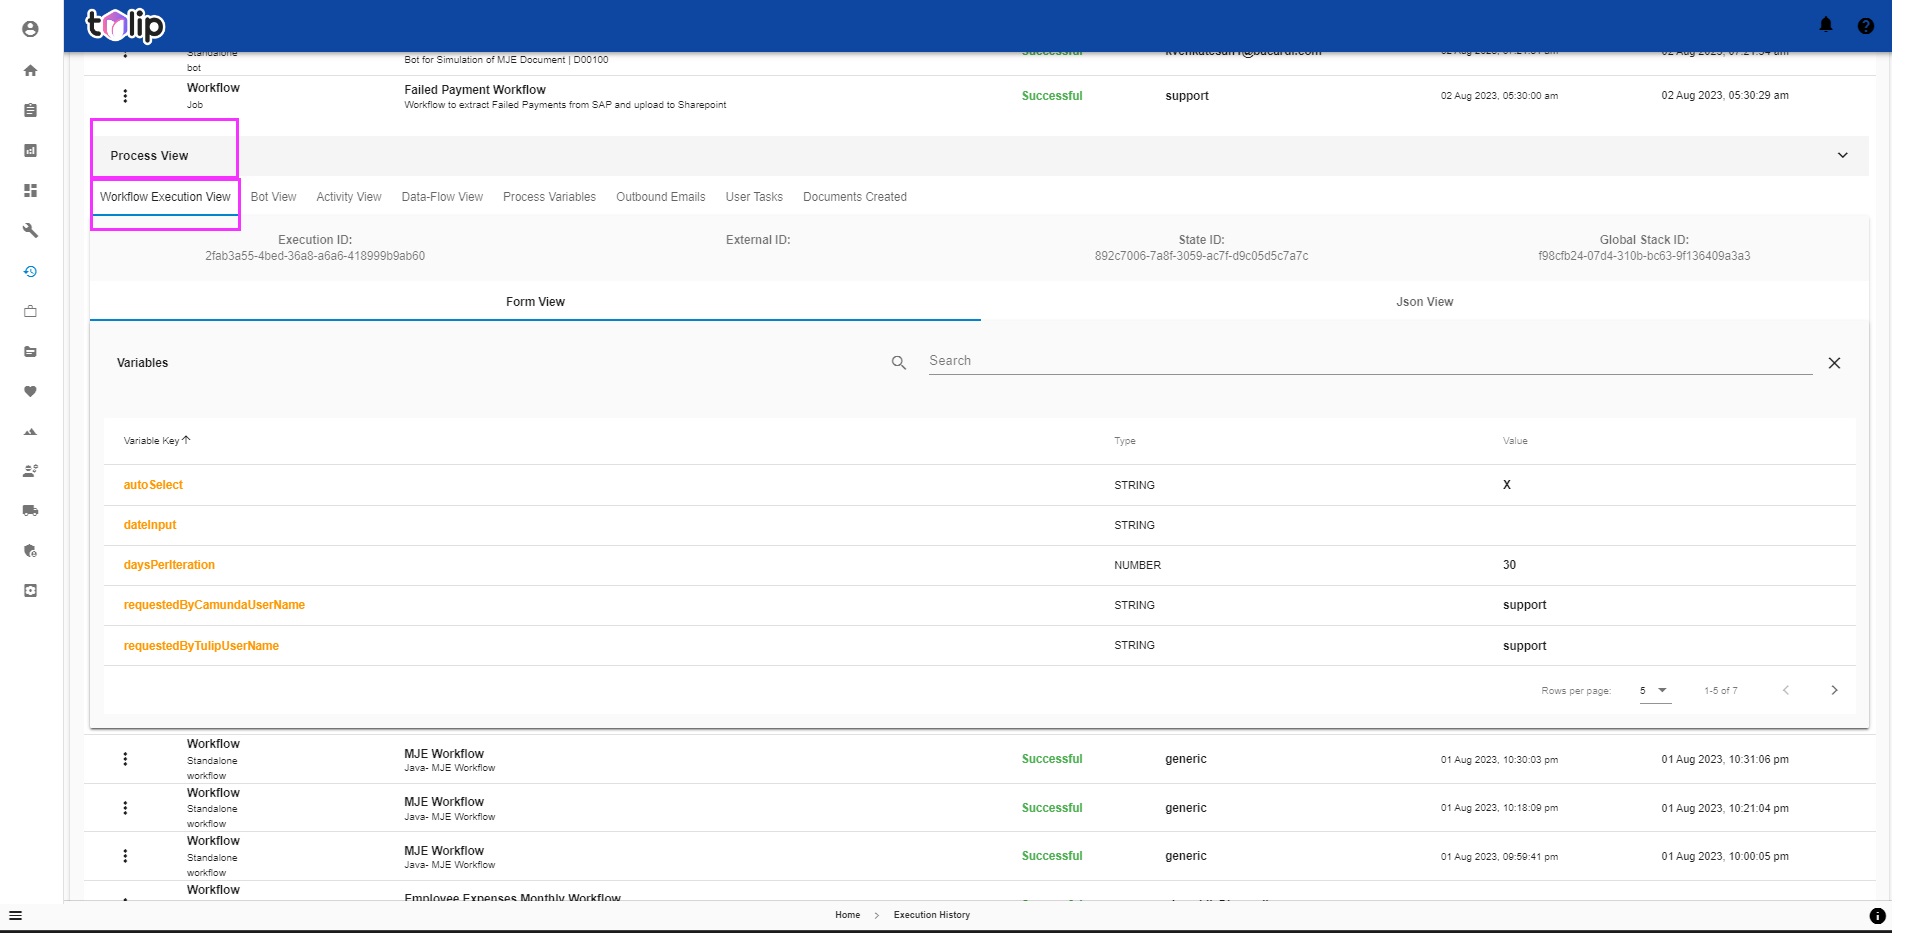Switch to Workflow Execution View tab
The width and height of the screenshot is (1920, 937).
(x=165, y=197)
